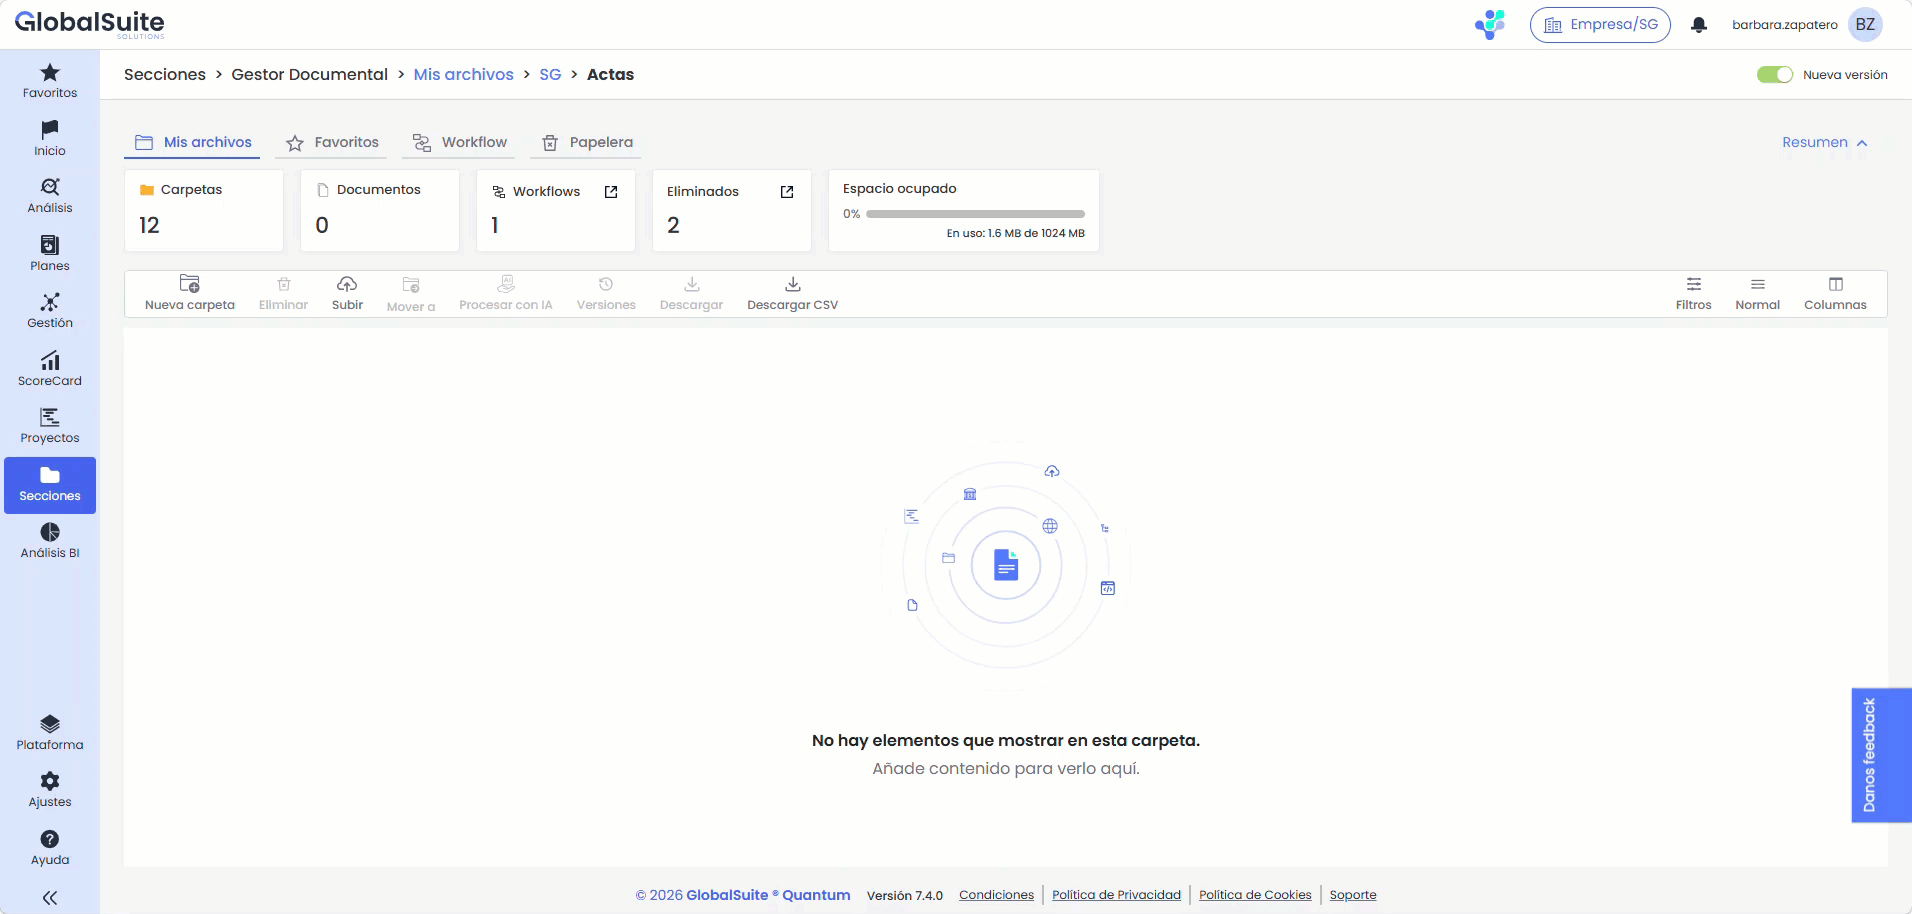Create a new folder with Nueva carpeta
Viewport: 1912px width, 914px height.
click(189, 292)
